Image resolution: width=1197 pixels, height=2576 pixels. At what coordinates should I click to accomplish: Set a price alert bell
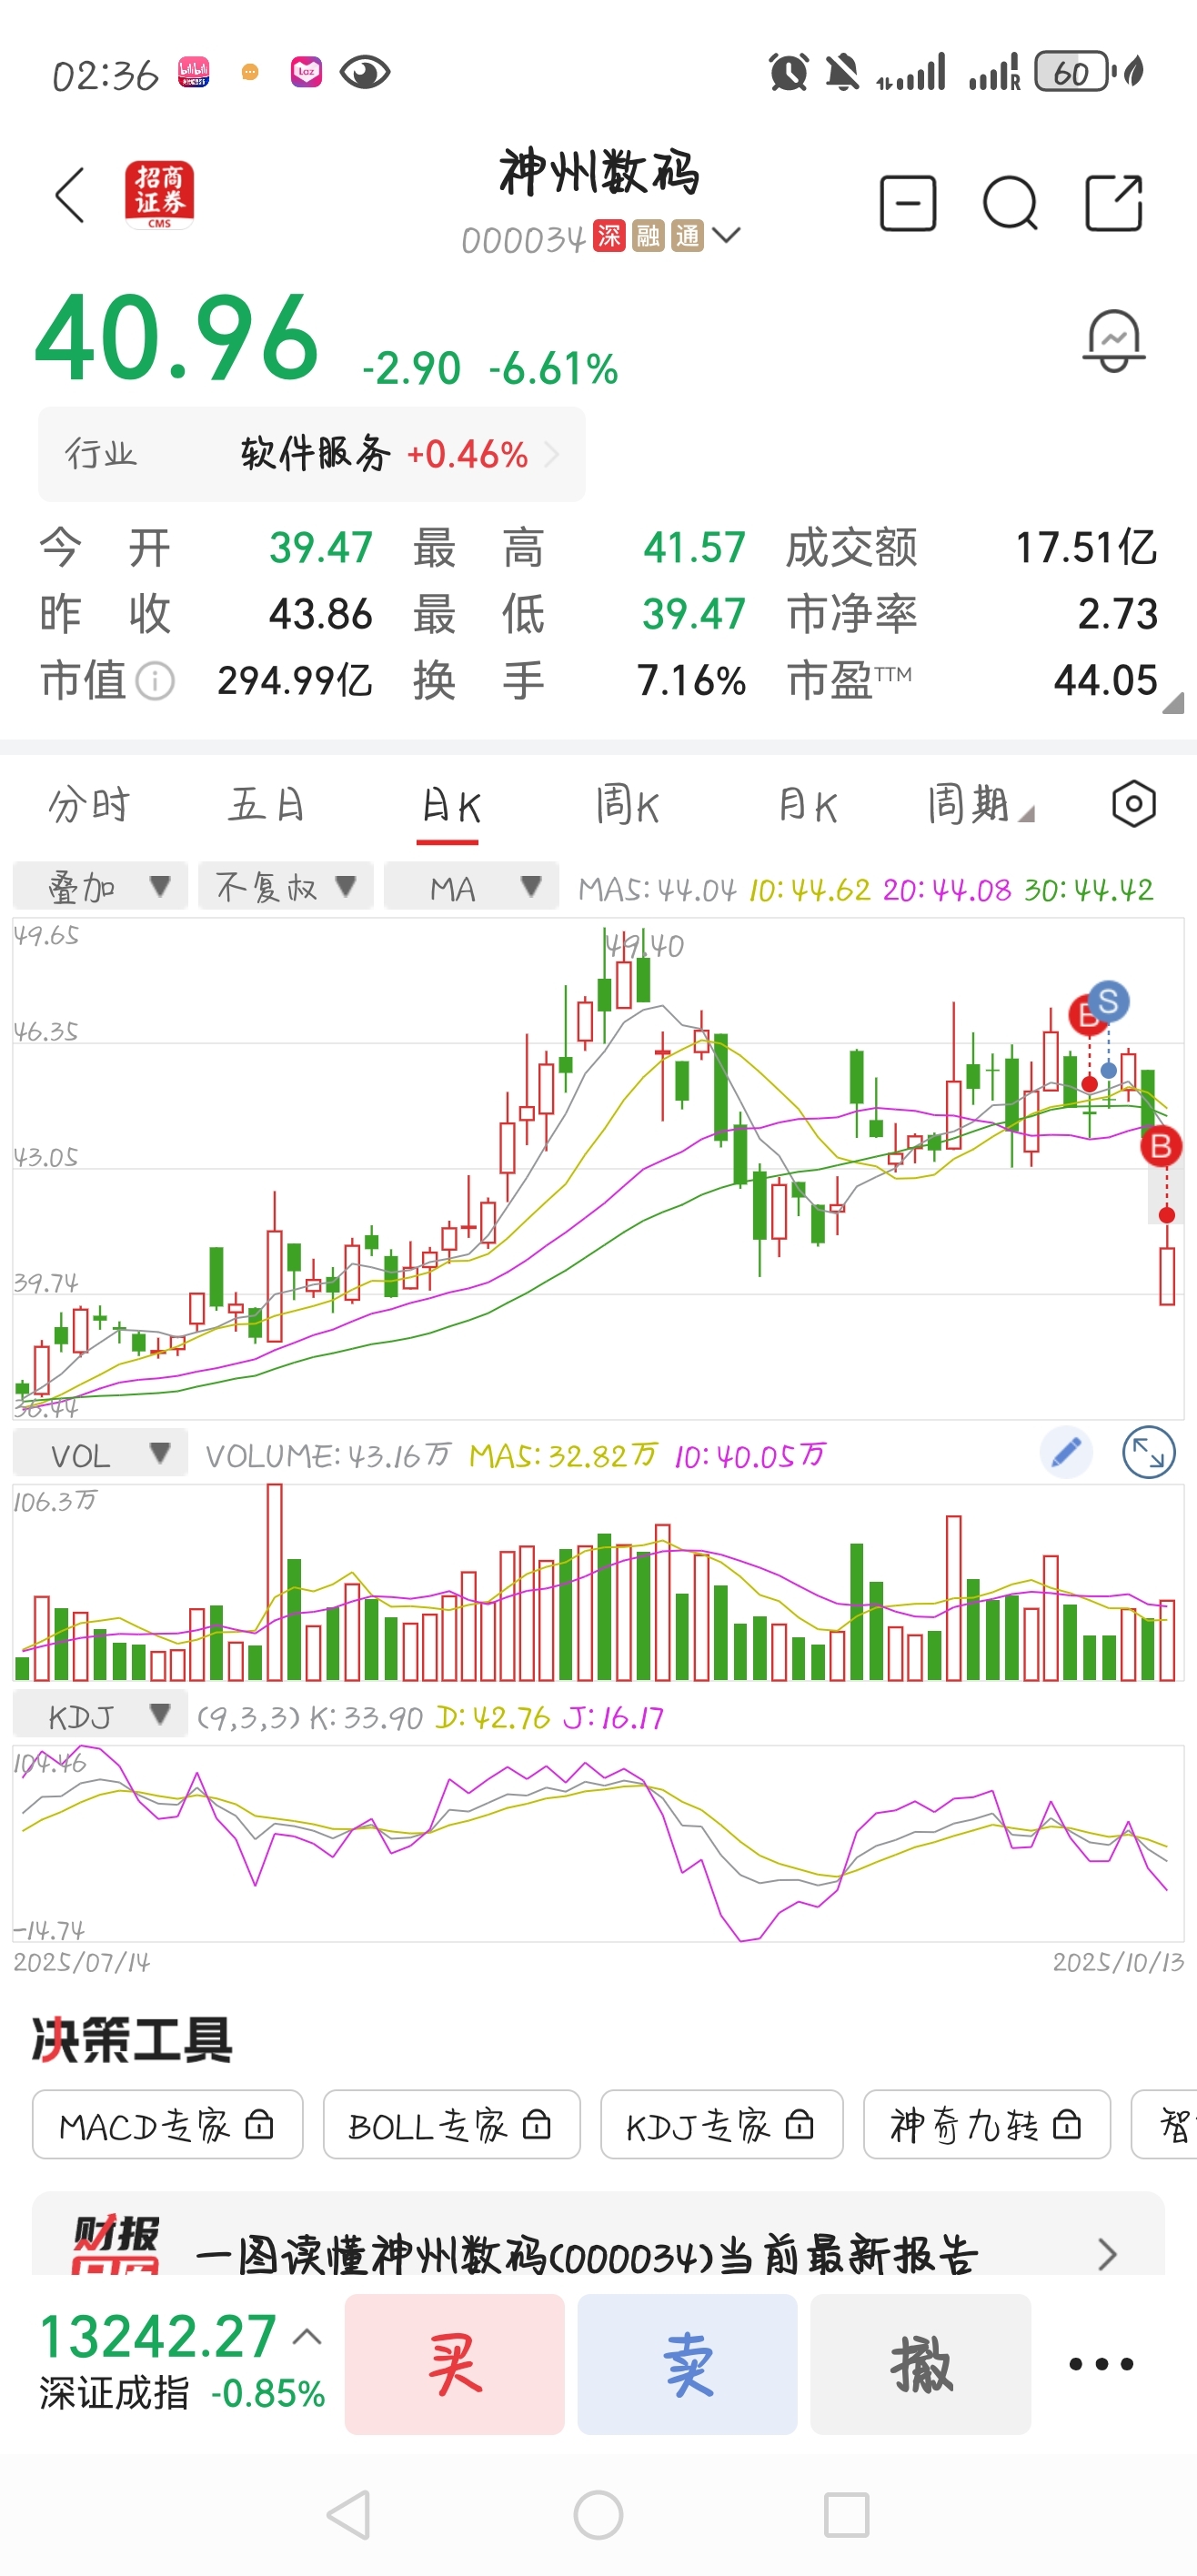[x=1113, y=341]
